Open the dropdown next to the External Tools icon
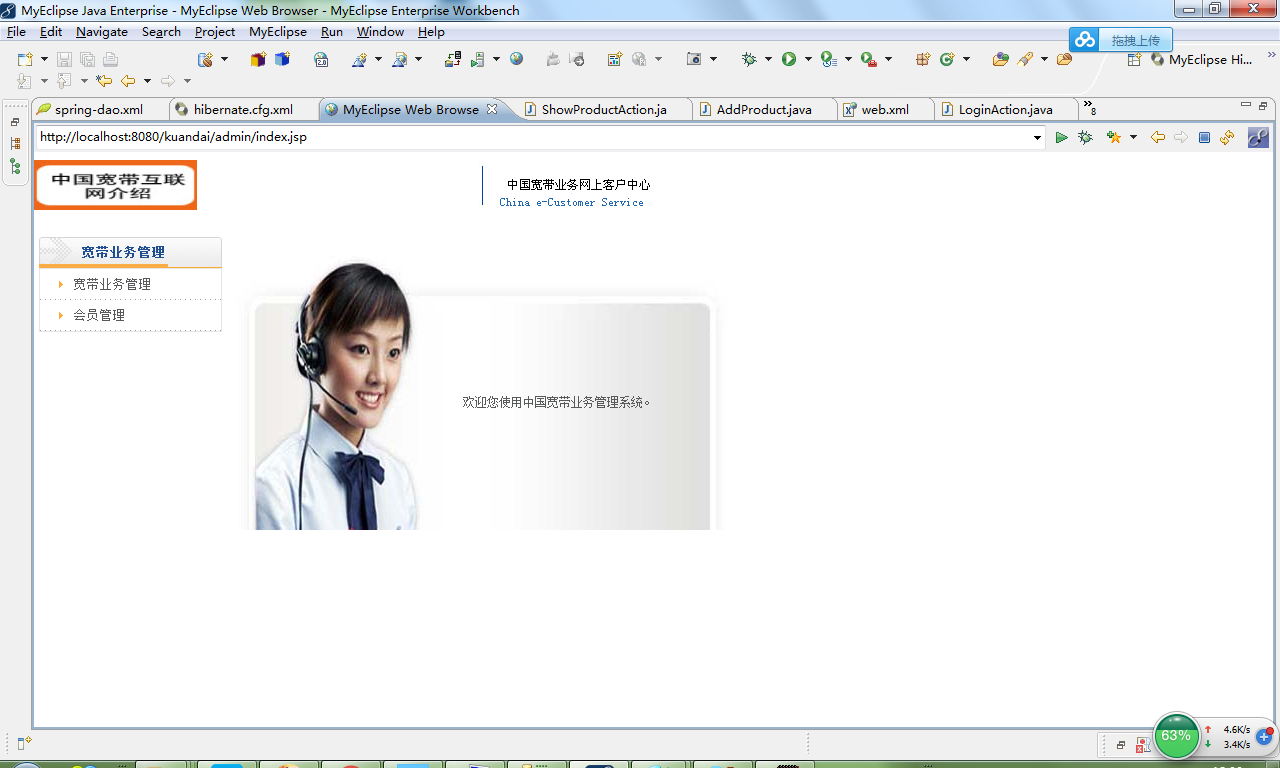The width and height of the screenshot is (1280, 768). coord(888,60)
